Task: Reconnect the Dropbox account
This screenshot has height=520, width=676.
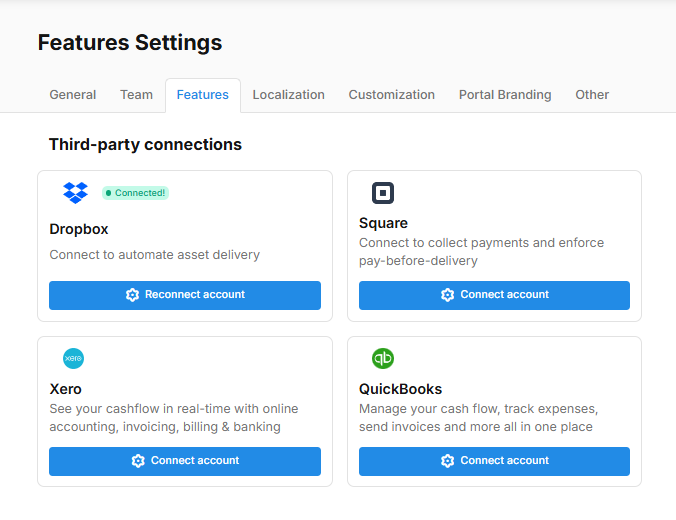Action: [x=185, y=295]
